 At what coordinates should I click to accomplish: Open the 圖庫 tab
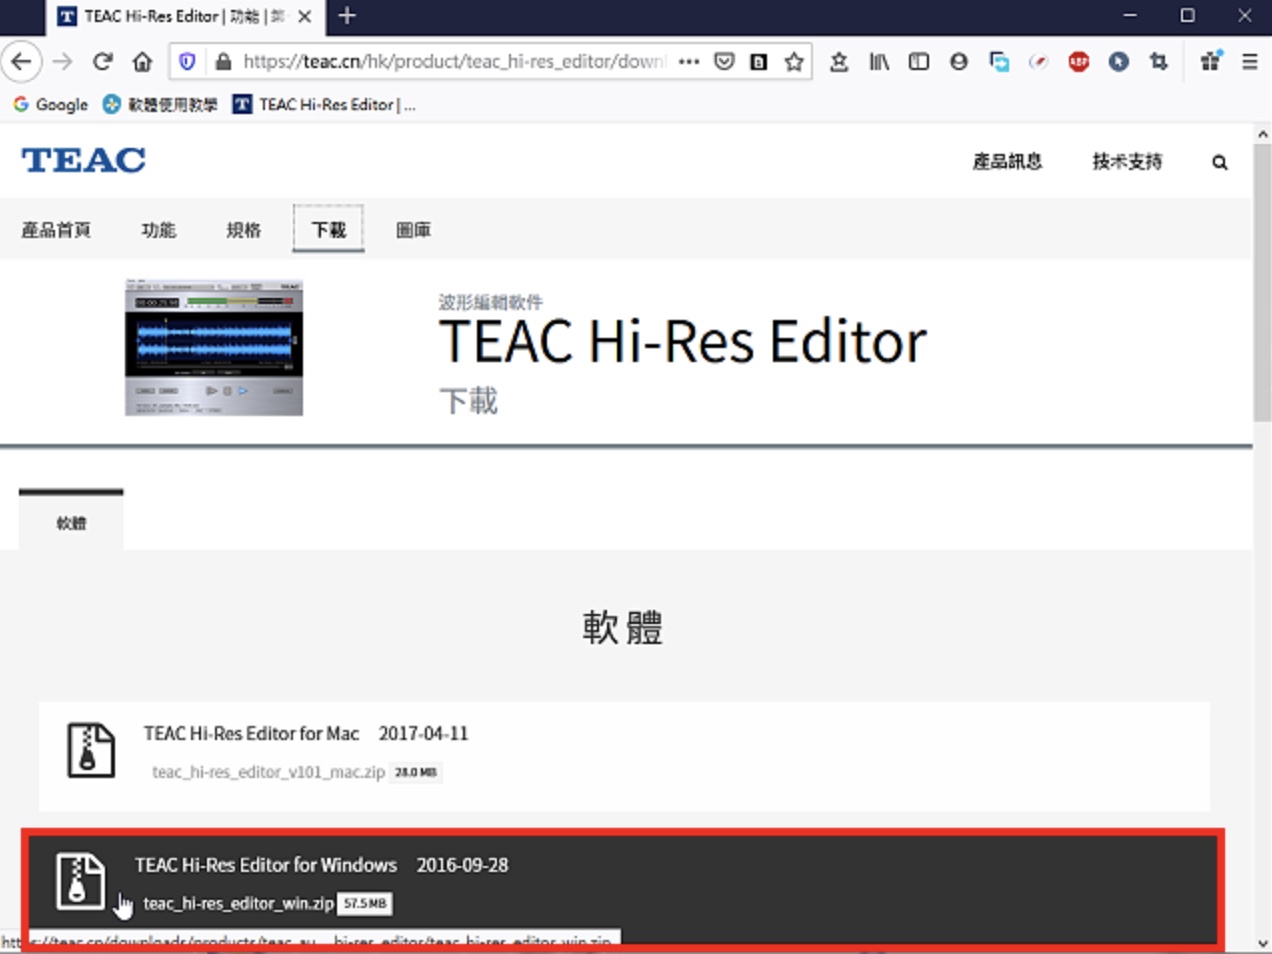(x=413, y=230)
